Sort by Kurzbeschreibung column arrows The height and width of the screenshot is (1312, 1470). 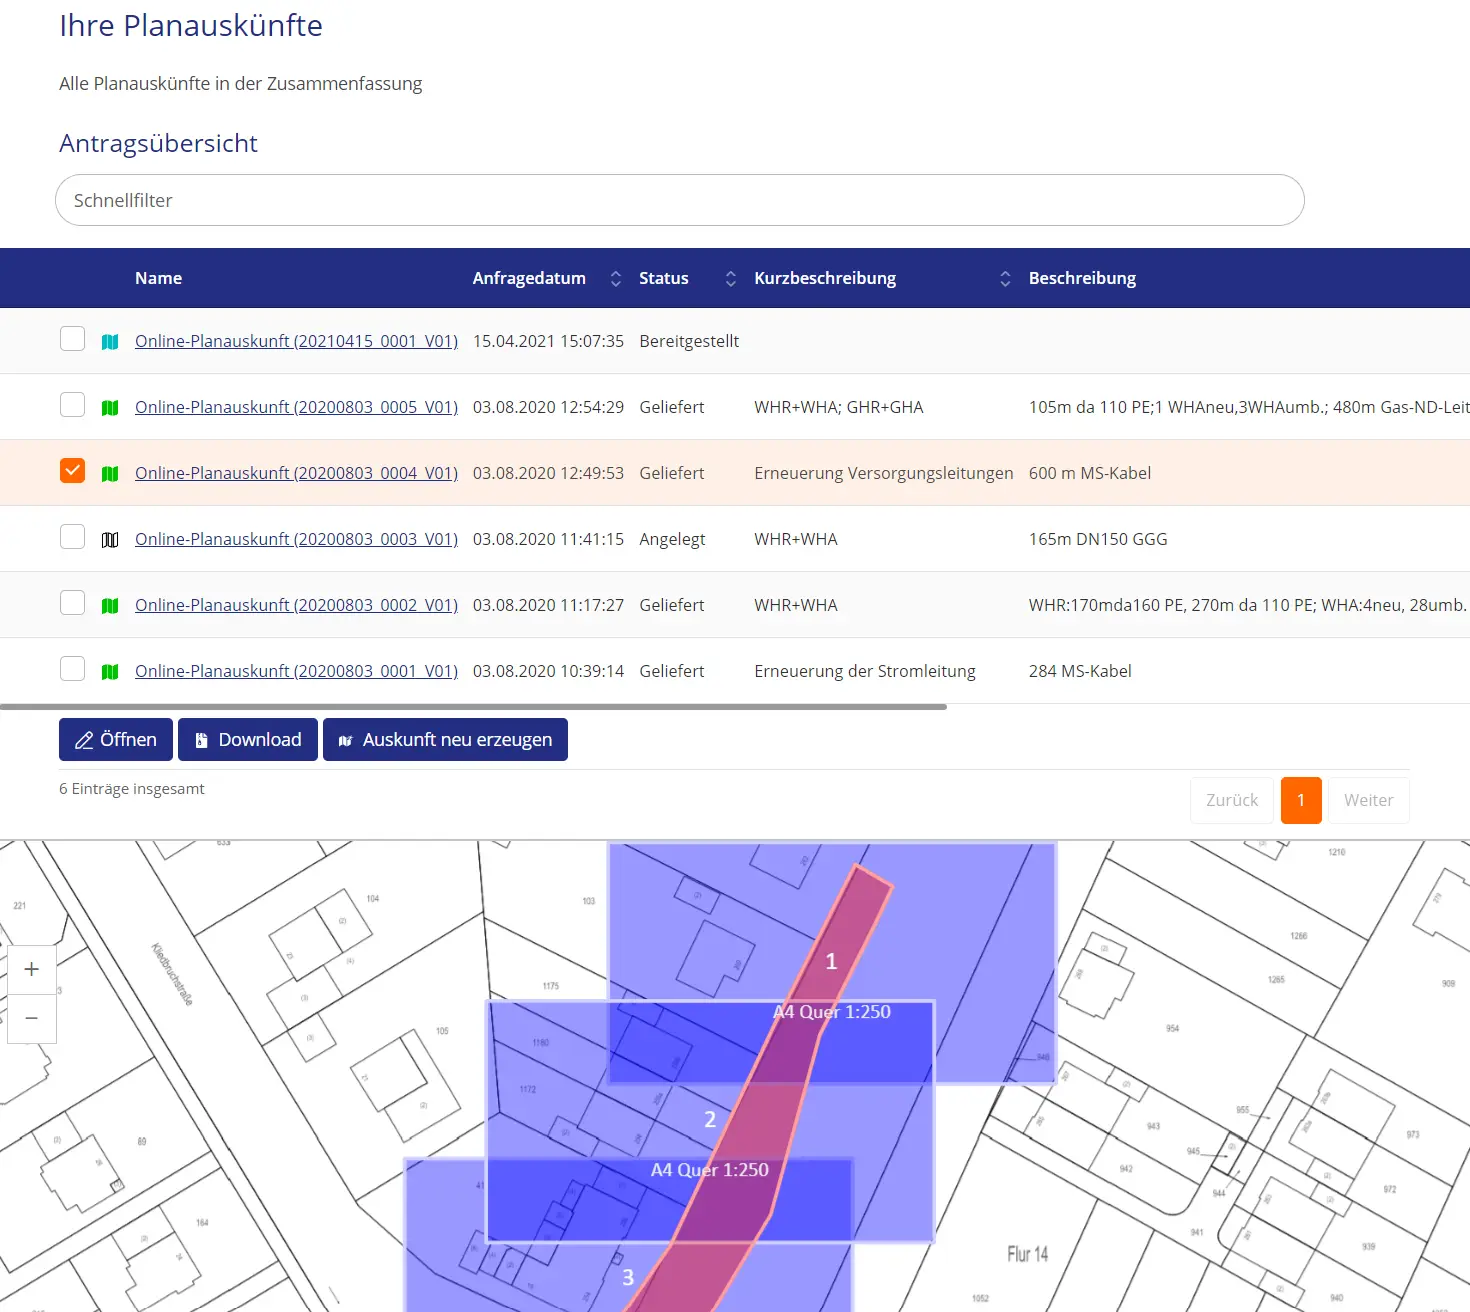[1005, 279]
